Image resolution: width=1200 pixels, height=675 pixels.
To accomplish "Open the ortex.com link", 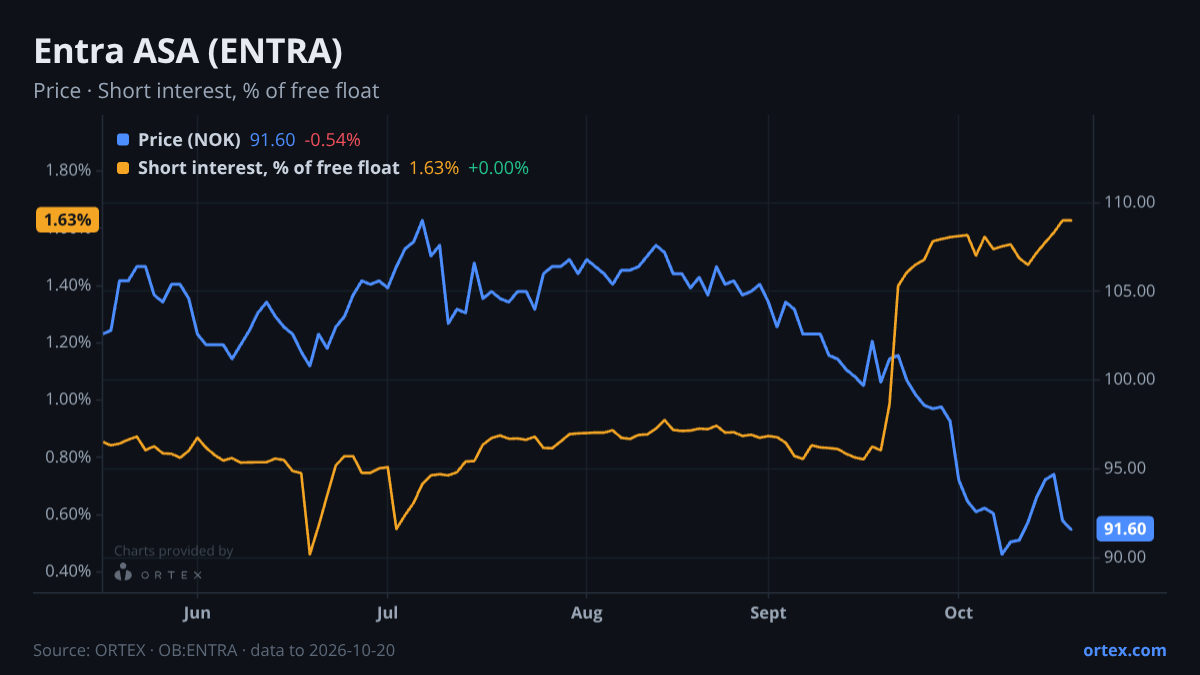I will coord(1124,650).
